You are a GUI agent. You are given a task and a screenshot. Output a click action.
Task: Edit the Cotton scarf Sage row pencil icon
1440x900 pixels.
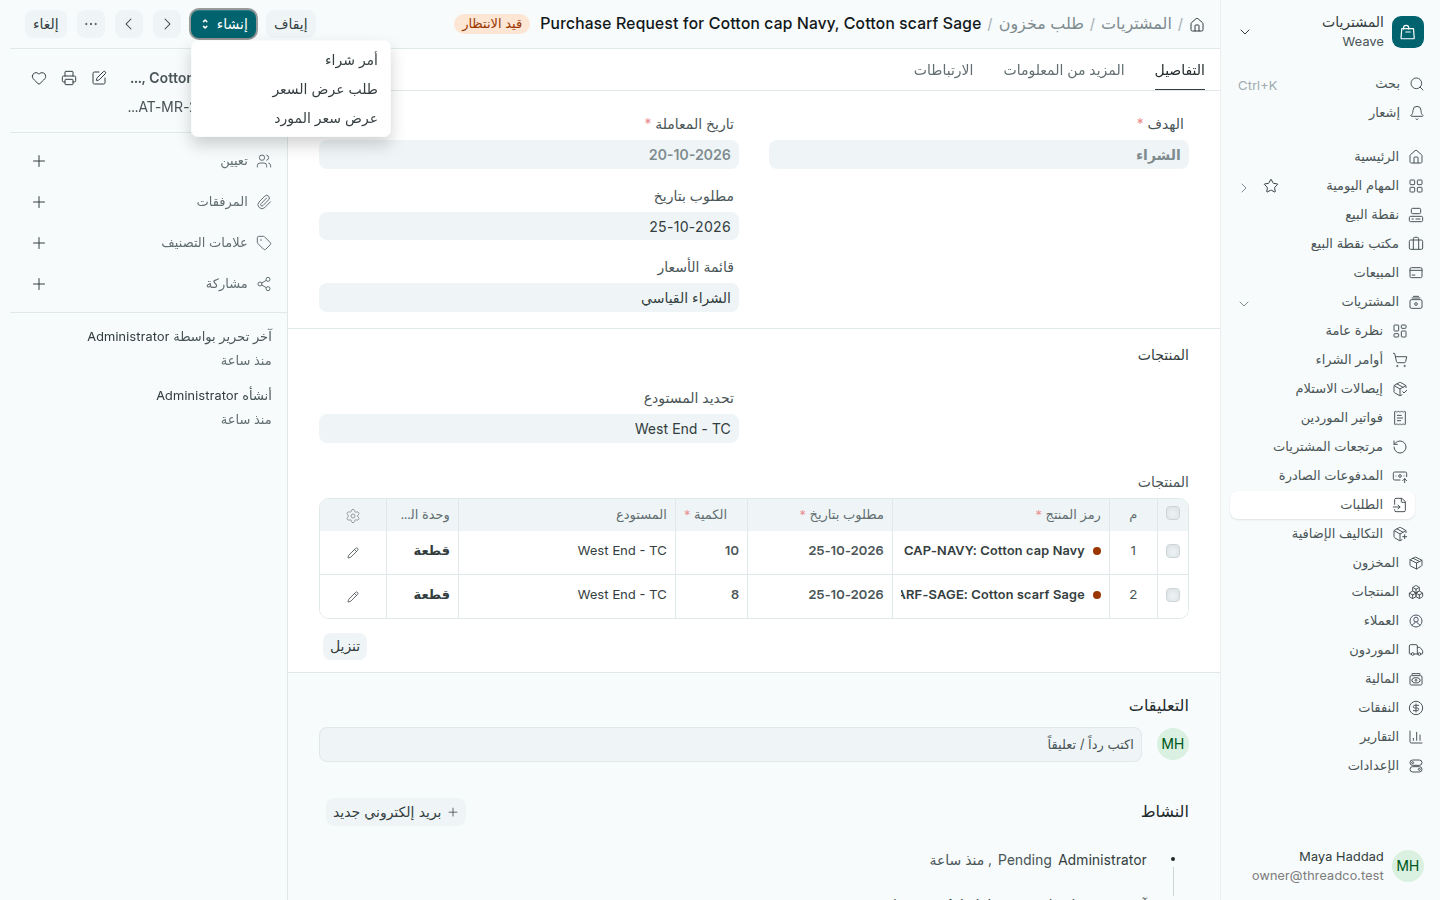[x=353, y=596]
